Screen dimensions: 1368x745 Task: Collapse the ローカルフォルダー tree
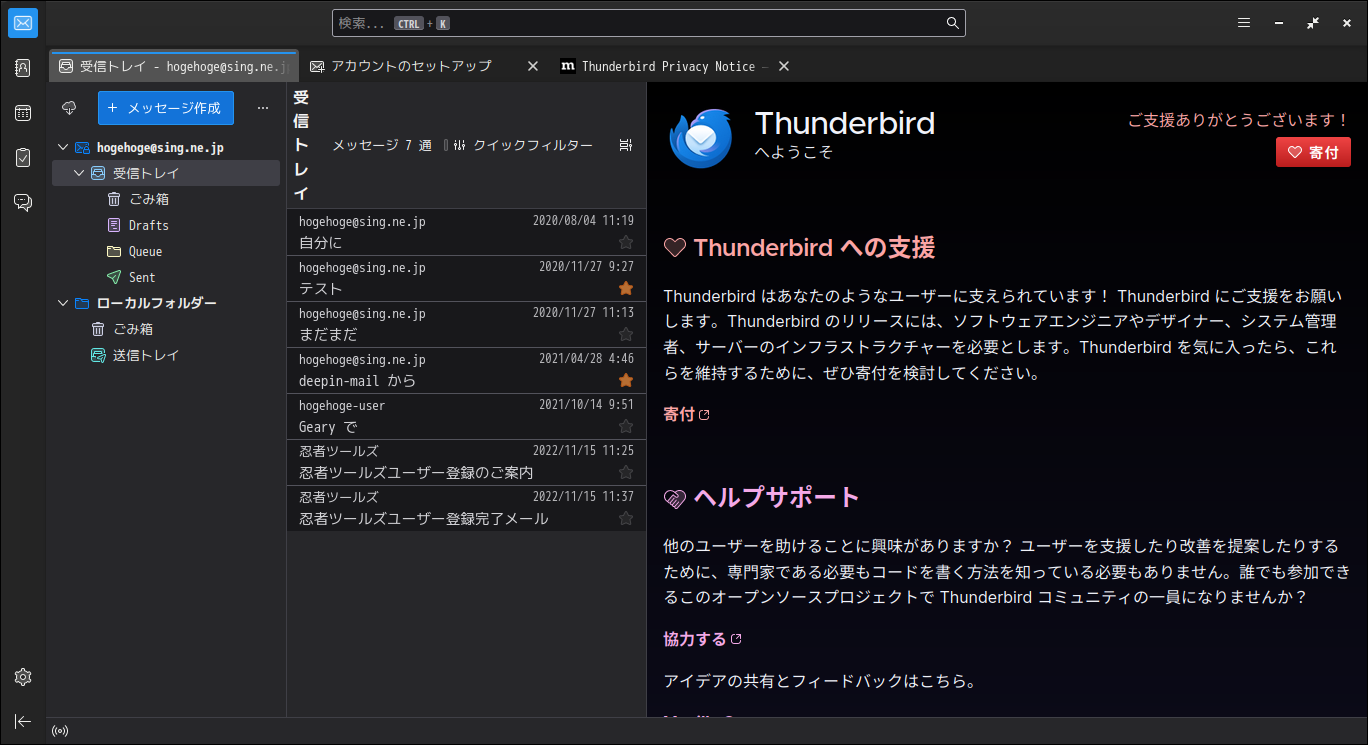point(63,303)
